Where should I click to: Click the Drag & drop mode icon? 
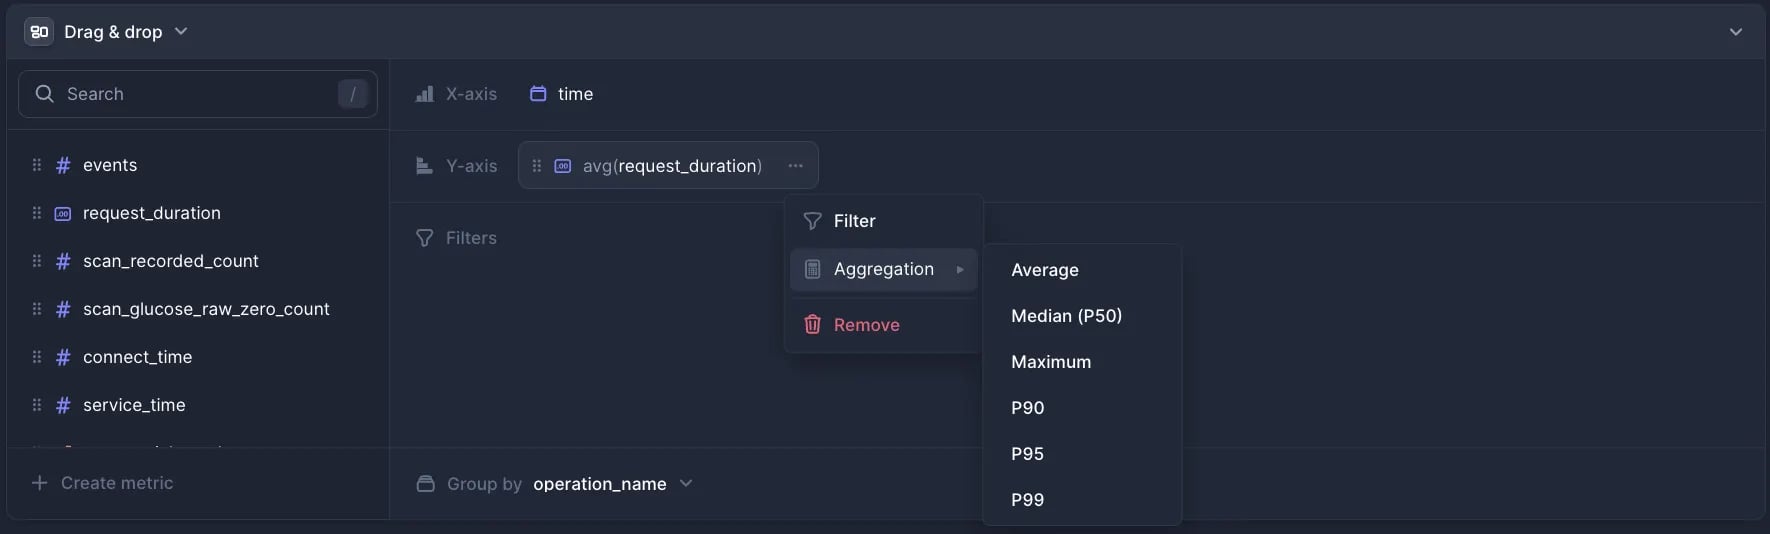[x=39, y=32]
